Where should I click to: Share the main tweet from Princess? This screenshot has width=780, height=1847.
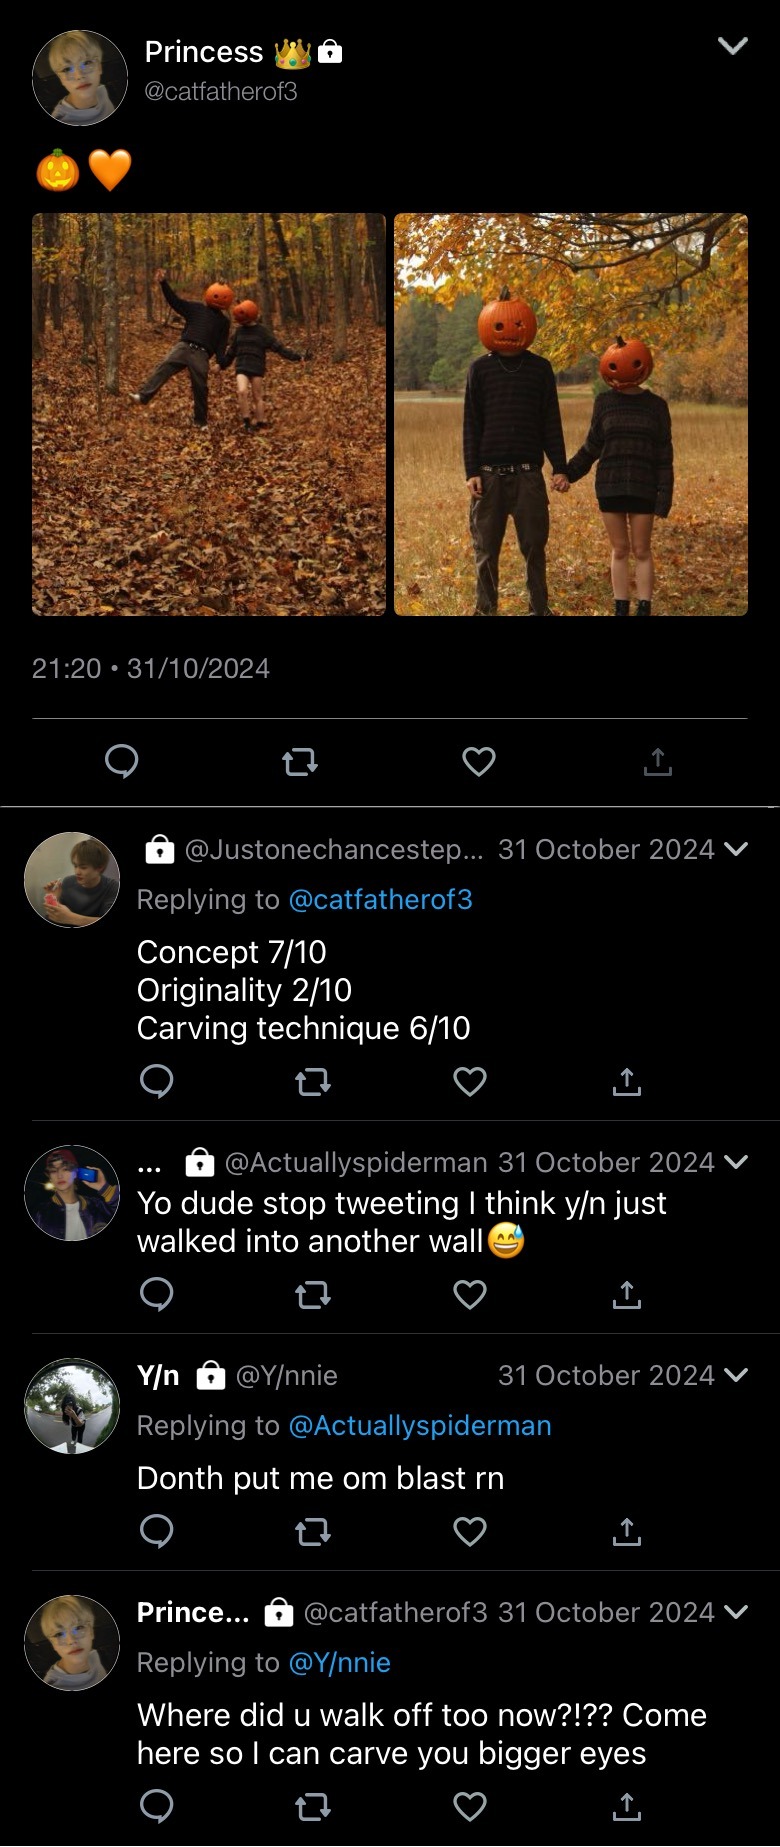pyautogui.click(x=657, y=762)
